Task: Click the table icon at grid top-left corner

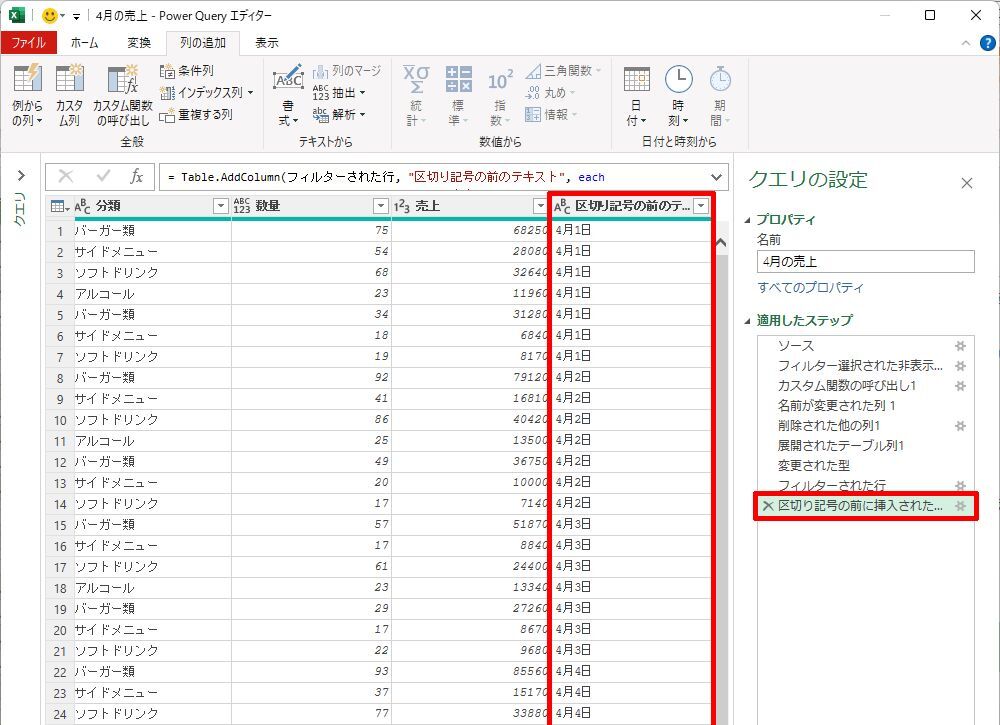Action: point(58,206)
